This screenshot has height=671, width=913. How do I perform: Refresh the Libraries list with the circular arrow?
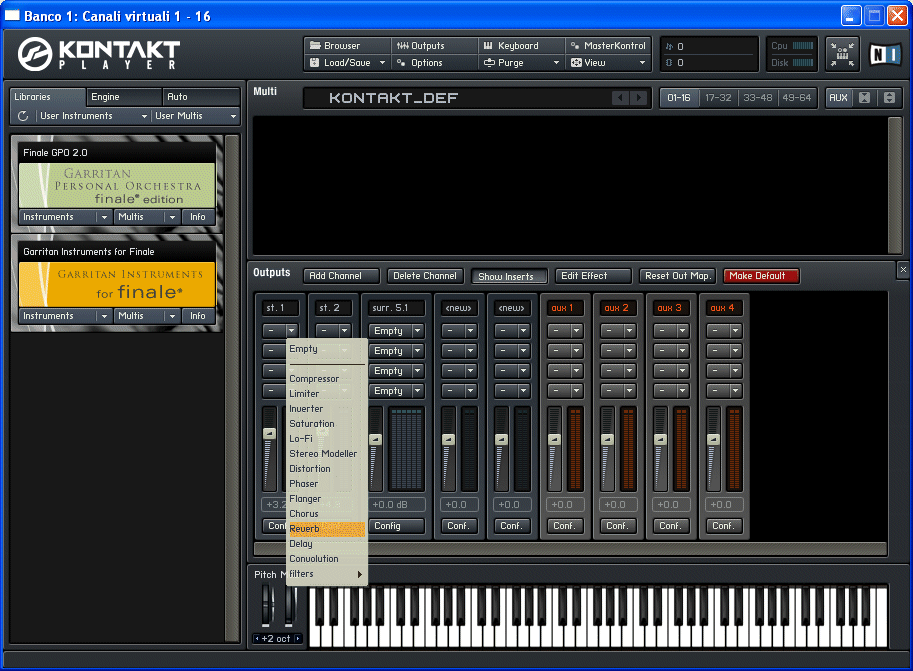coord(23,116)
